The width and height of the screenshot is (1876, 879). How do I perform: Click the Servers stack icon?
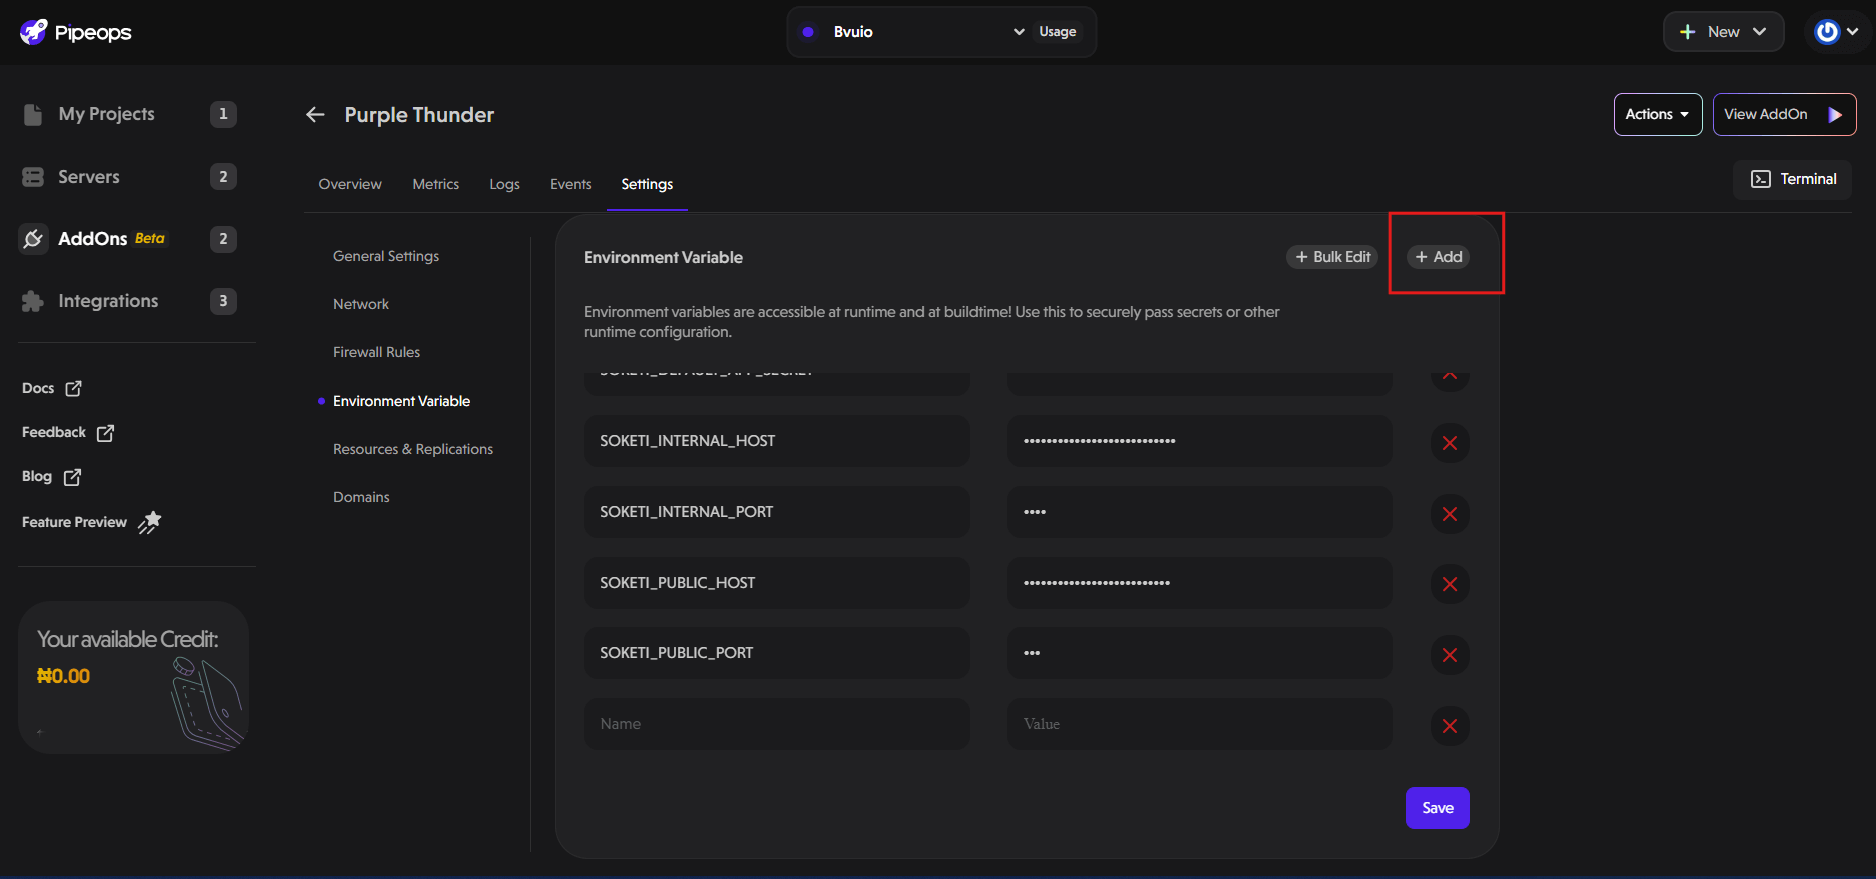(33, 177)
